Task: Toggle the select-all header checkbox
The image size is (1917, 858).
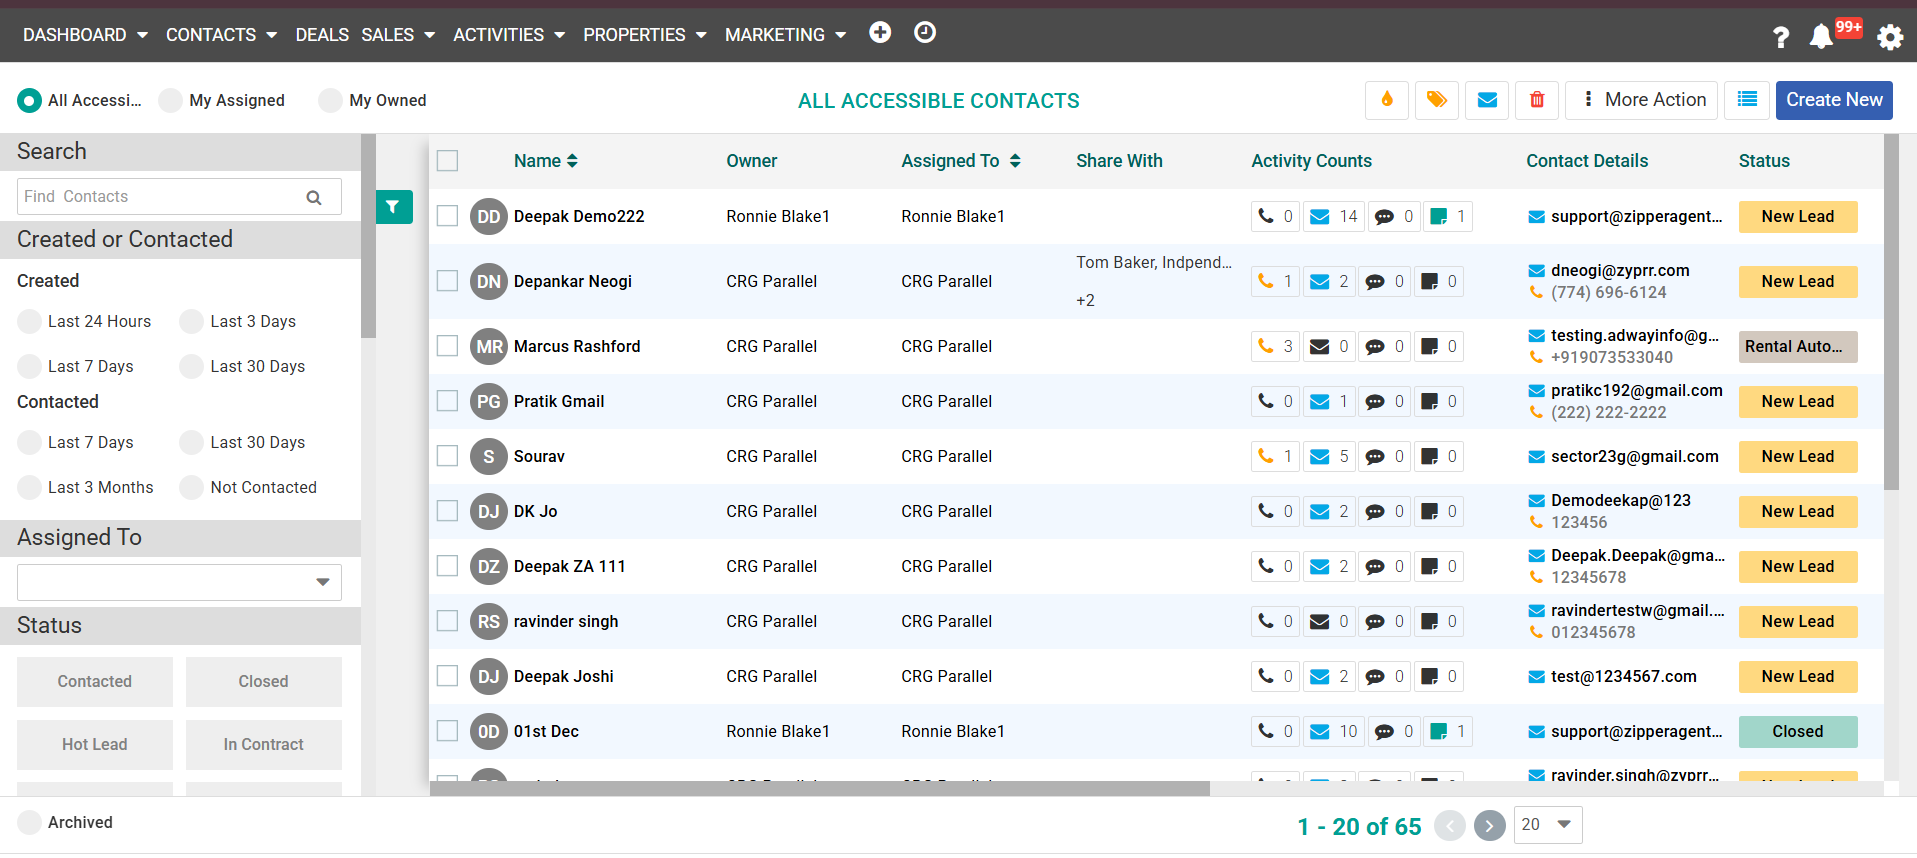Action: click(x=447, y=161)
